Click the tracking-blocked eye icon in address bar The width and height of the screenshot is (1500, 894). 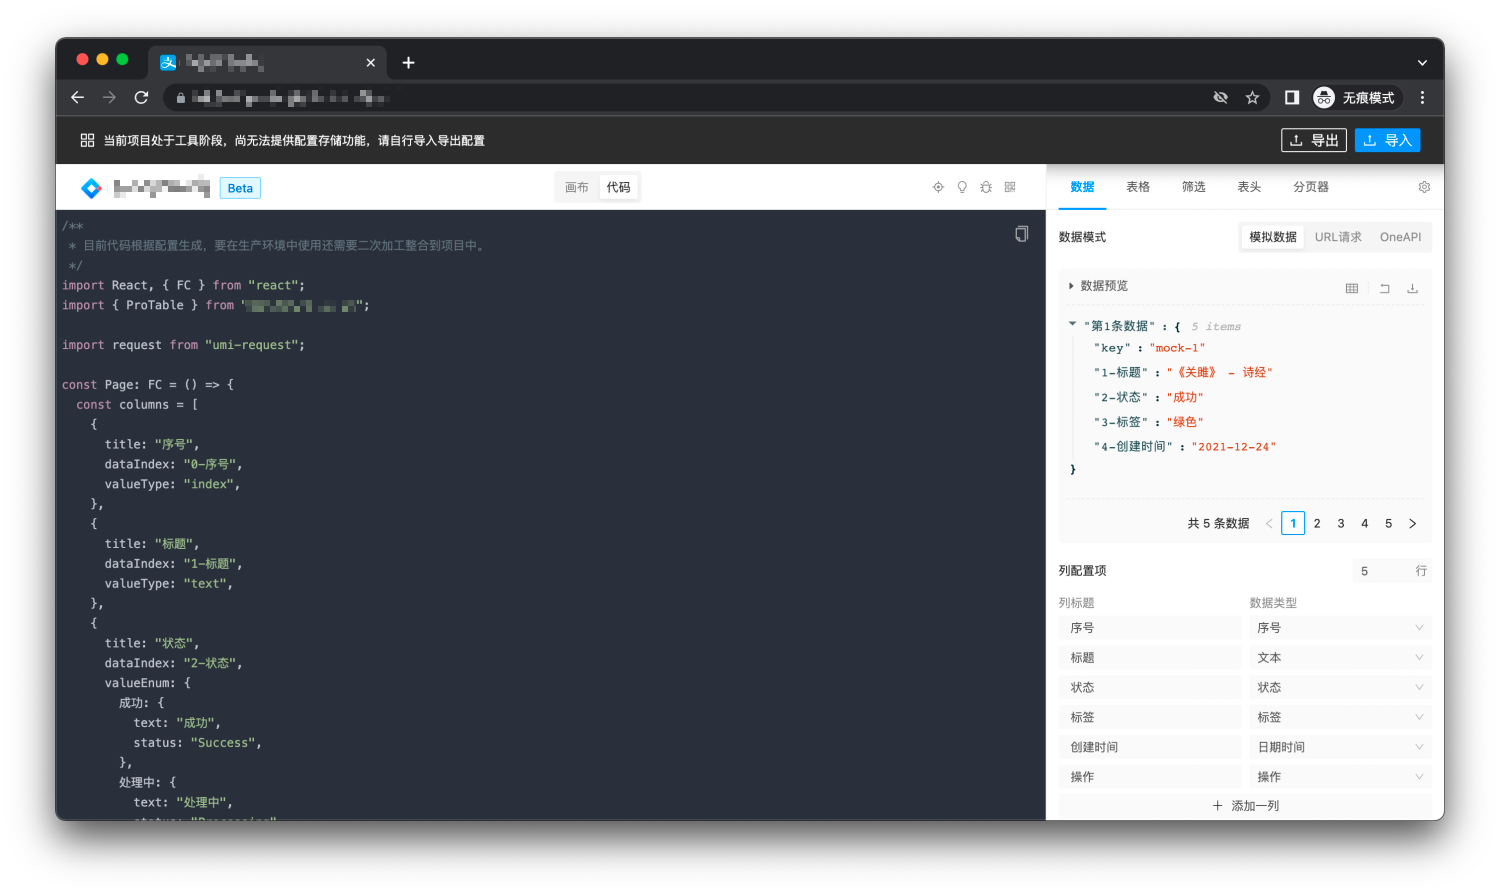(1220, 97)
